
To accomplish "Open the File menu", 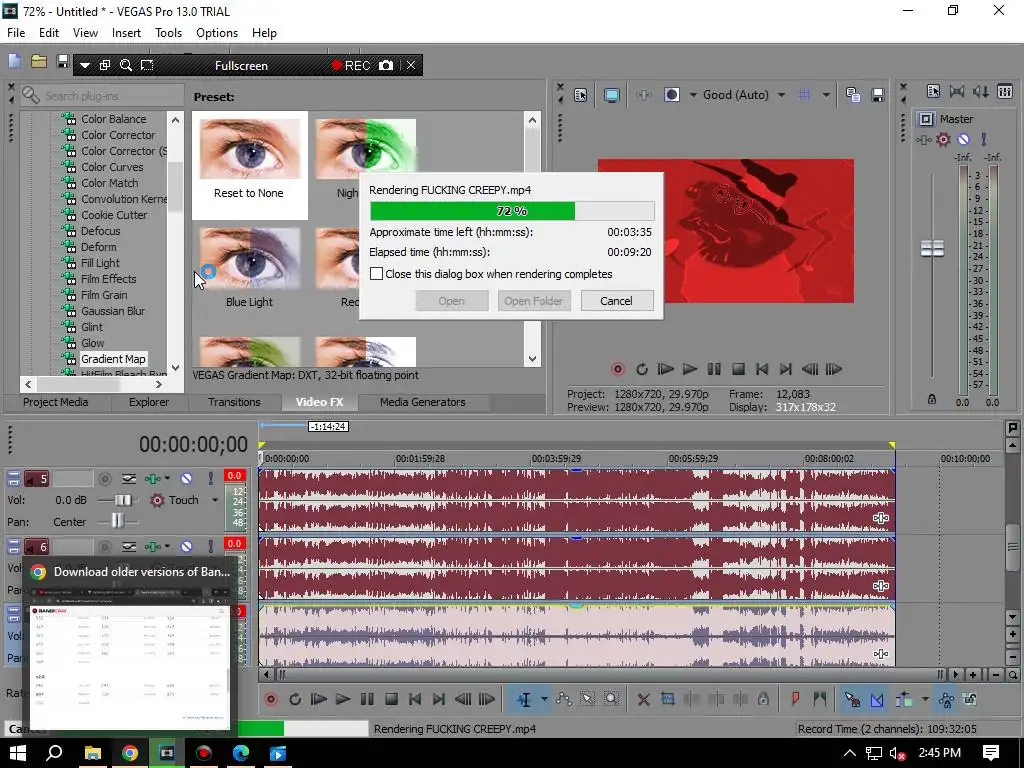I will pyautogui.click(x=16, y=33).
